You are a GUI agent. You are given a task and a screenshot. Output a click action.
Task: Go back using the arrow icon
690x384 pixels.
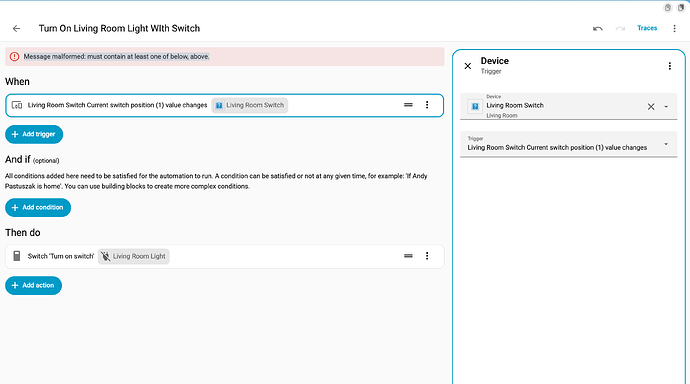pos(16,29)
